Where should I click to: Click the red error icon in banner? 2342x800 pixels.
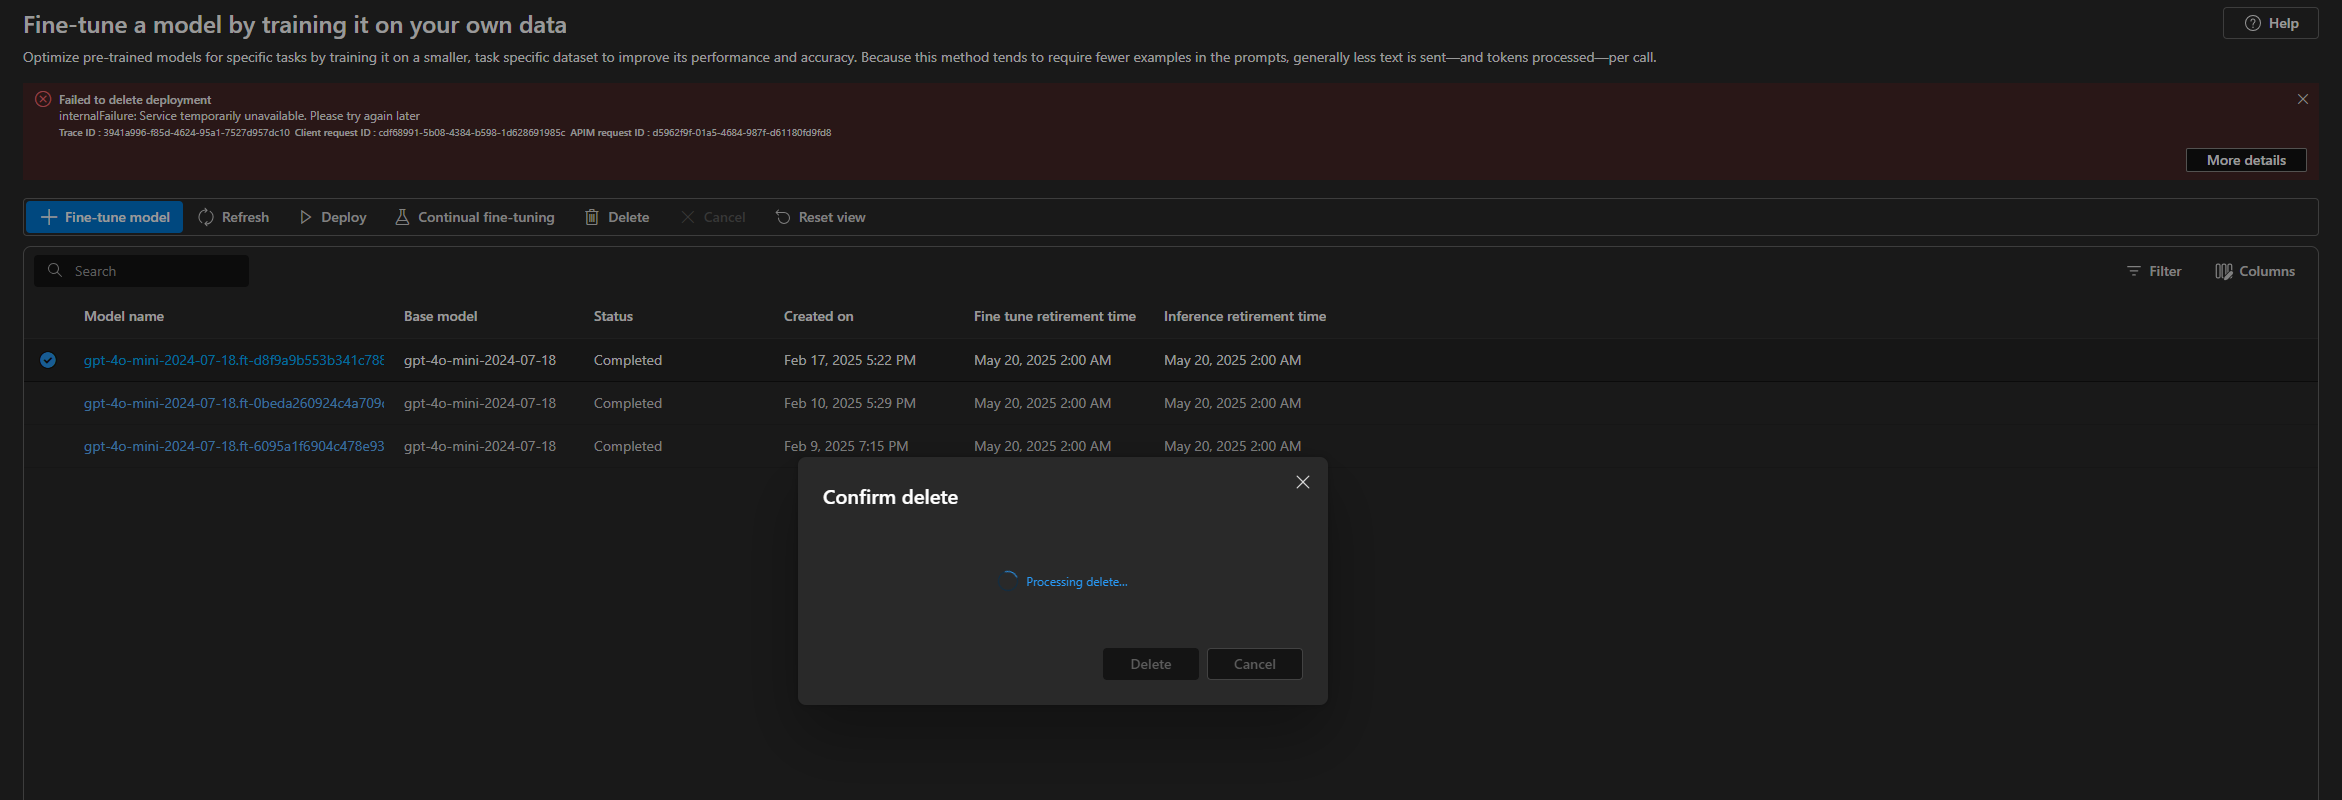tap(43, 99)
